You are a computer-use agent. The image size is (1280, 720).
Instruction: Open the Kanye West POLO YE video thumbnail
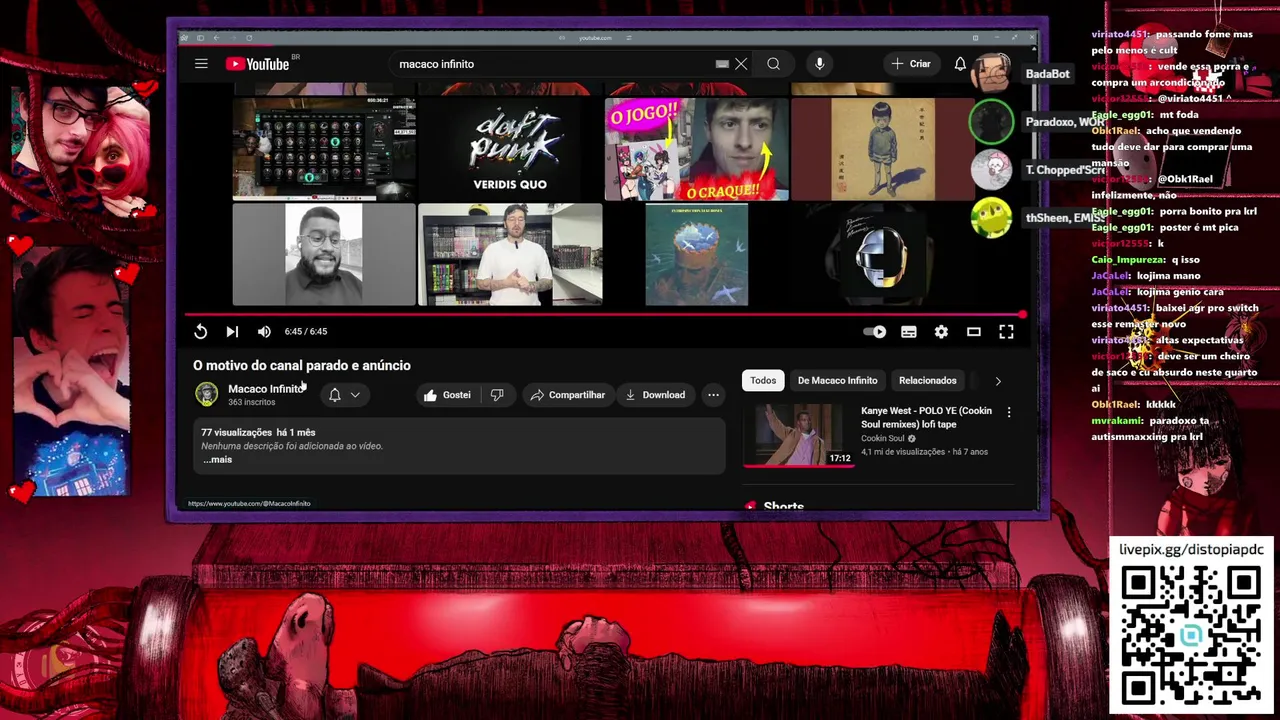(799, 435)
